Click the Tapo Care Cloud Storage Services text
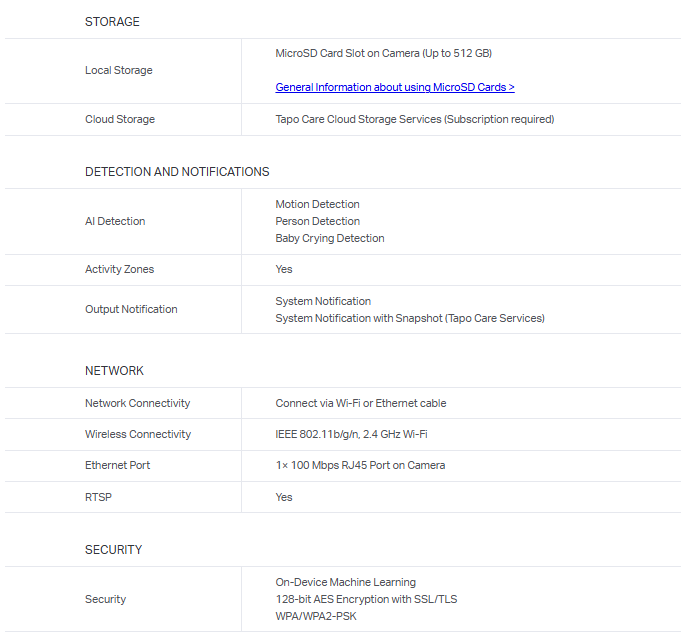The width and height of the screenshot is (682, 635). tap(414, 120)
